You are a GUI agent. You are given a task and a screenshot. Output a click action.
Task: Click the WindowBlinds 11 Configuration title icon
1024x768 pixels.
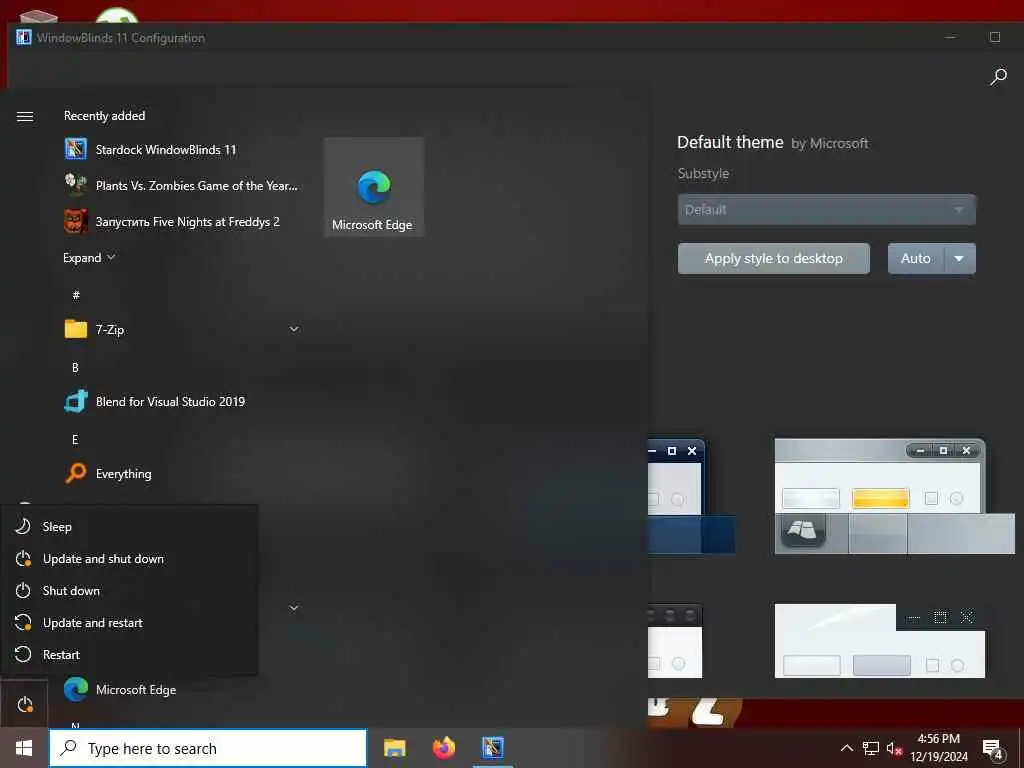pyautogui.click(x=24, y=37)
